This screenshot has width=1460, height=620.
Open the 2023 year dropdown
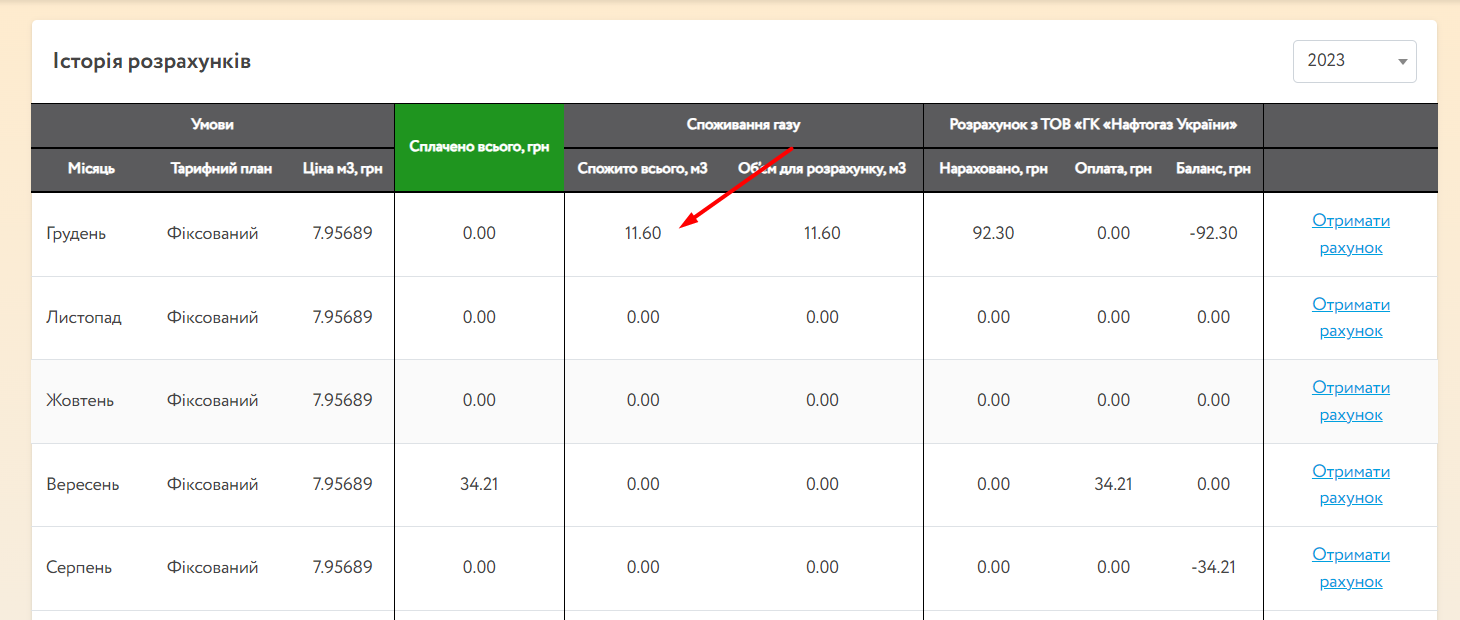(x=1354, y=61)
